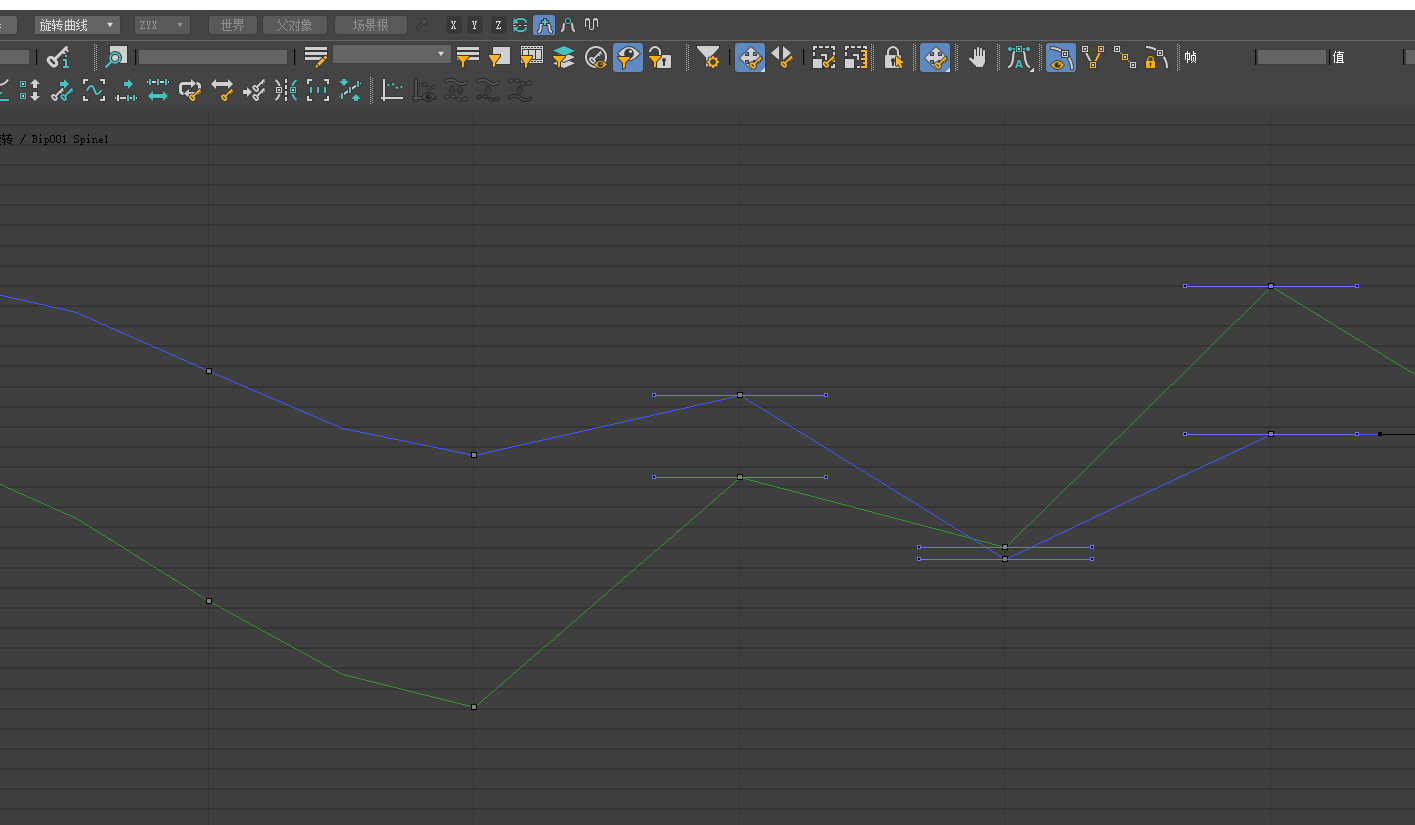Select the Pan hand tool
1415x825 pixels.
tap(977, 57)
